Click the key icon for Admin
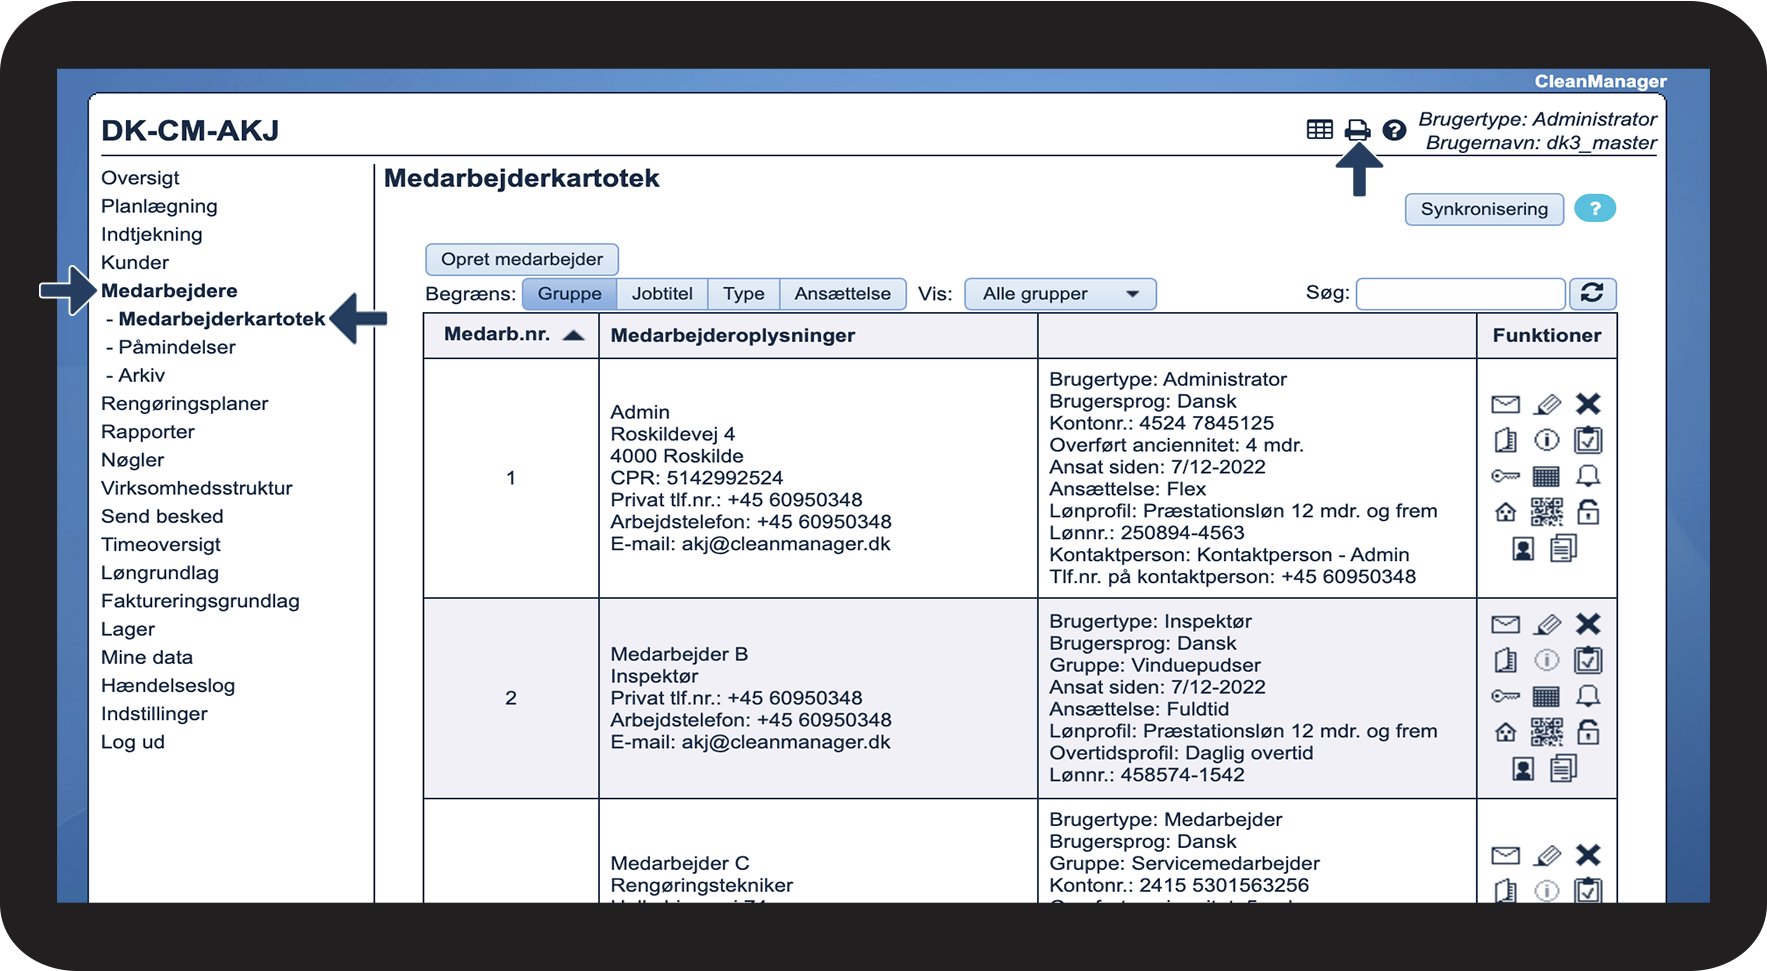1767x971 pixels. [1505, 476]
